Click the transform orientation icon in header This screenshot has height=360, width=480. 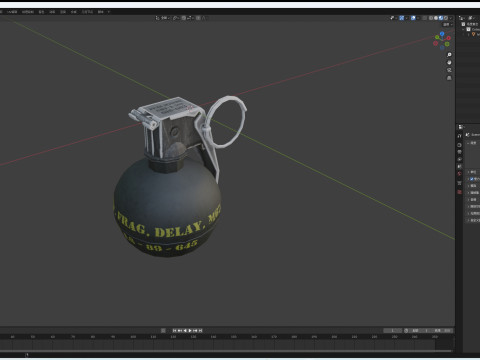coord(157,18)
